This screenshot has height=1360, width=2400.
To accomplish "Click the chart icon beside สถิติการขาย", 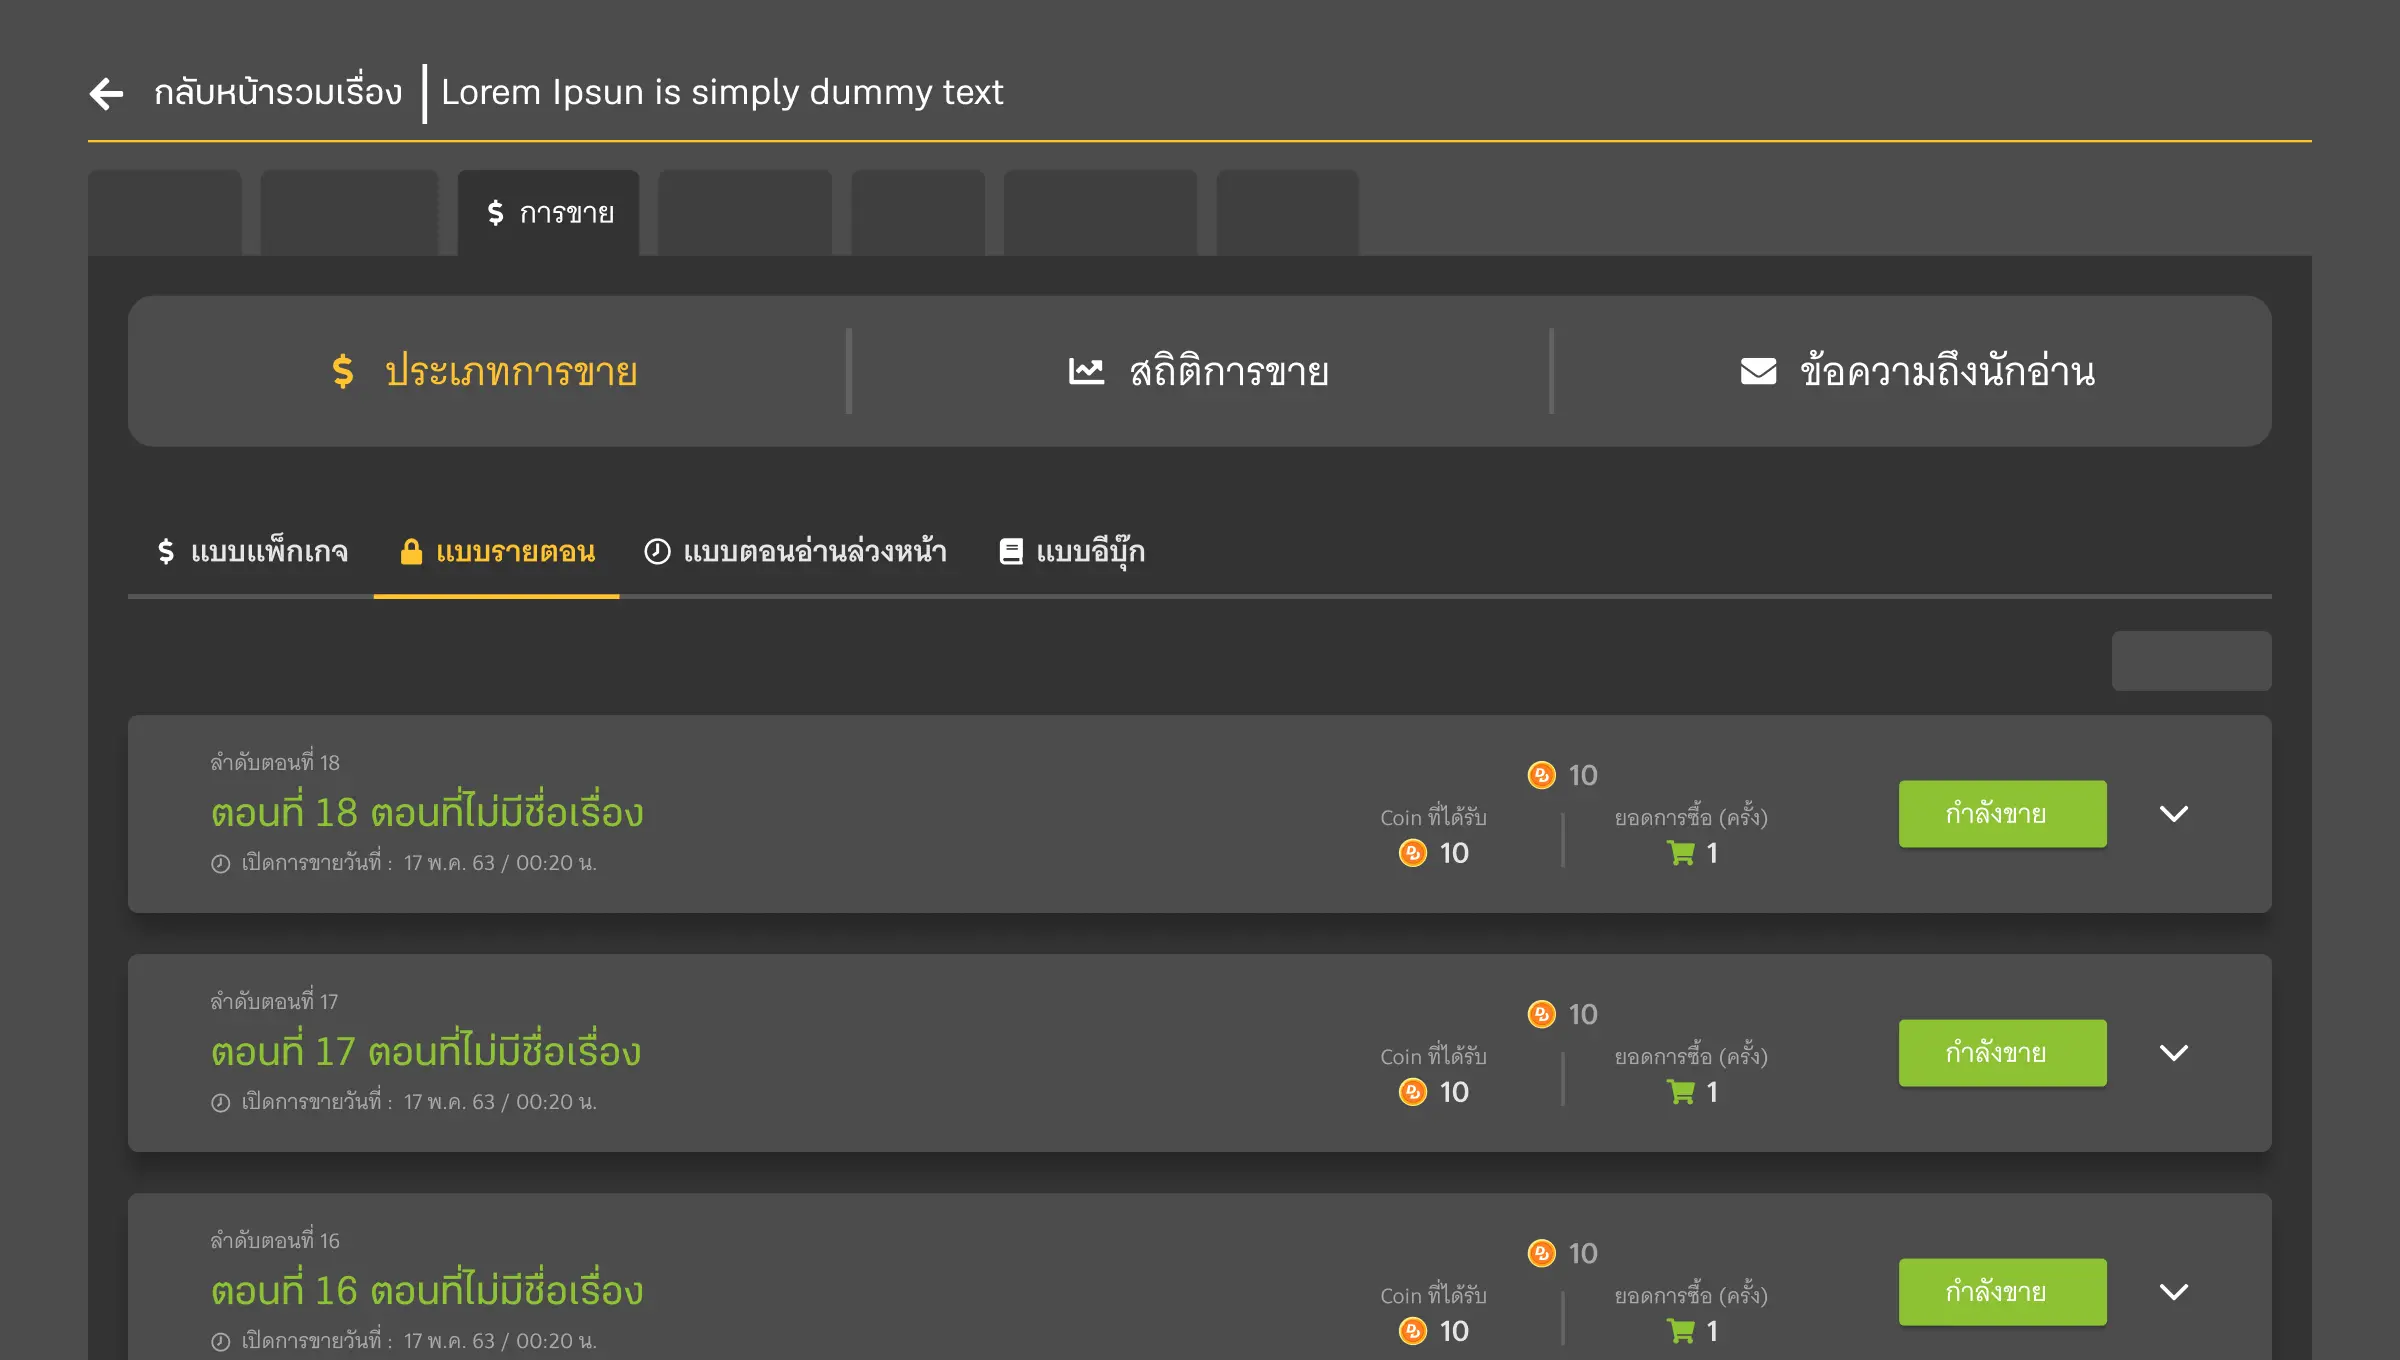I will coord(1086,372).
